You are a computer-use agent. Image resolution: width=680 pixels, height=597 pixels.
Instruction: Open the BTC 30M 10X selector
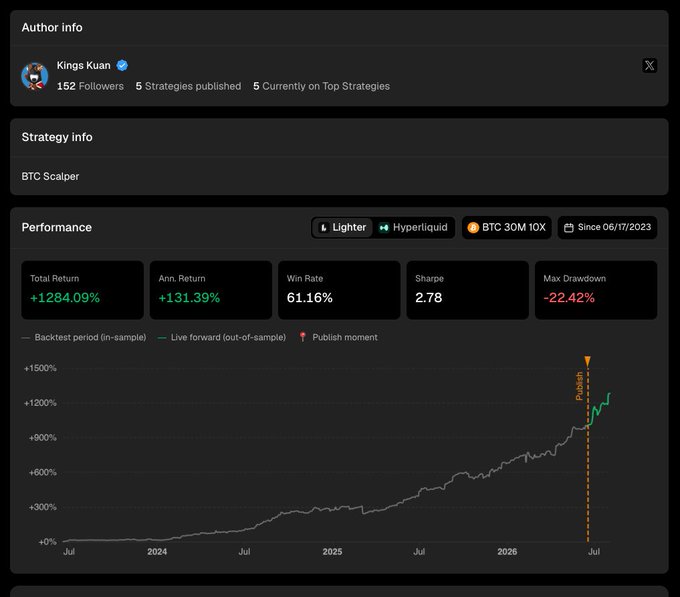click(507, 228)
